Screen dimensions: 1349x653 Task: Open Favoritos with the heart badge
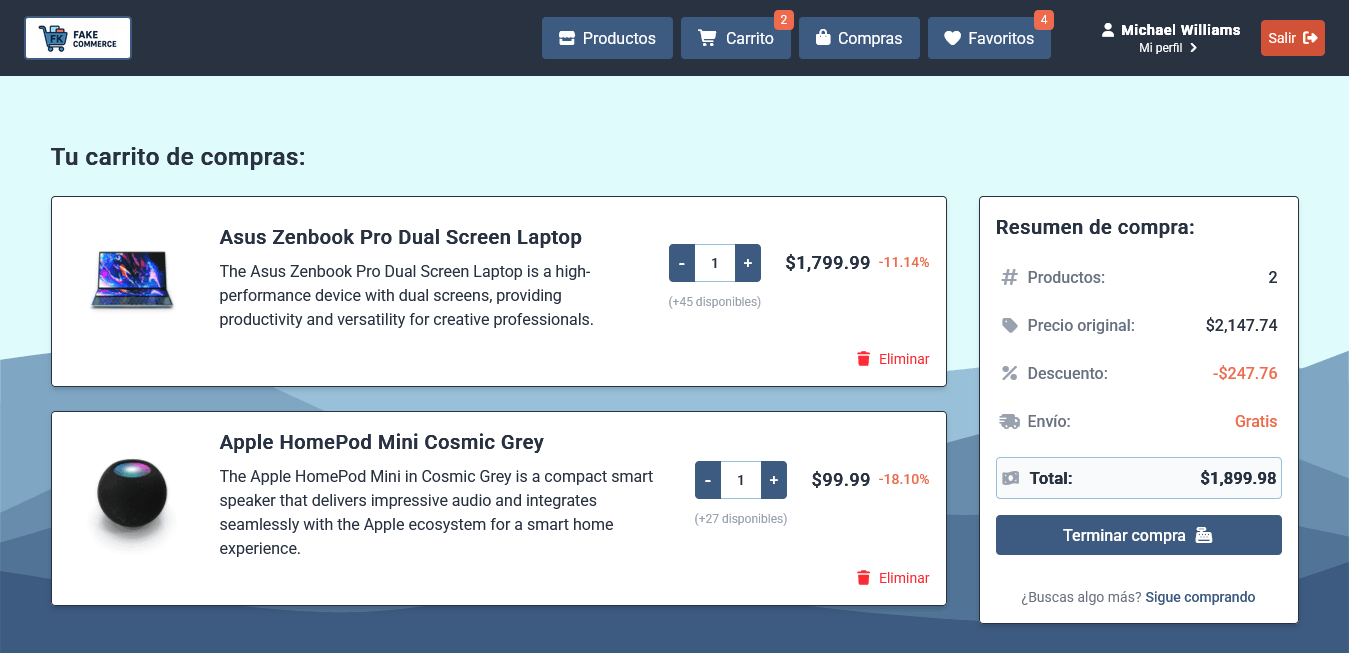989,37
